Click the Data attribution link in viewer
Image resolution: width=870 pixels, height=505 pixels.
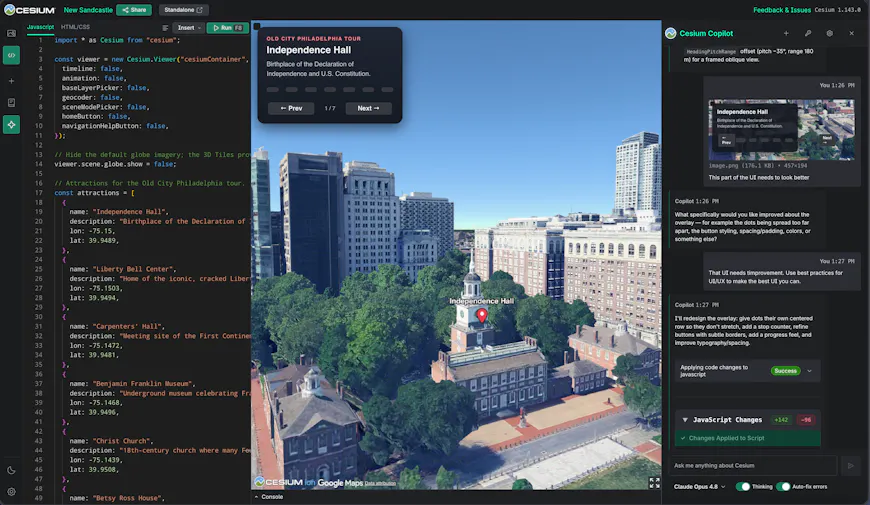point(380,484)
